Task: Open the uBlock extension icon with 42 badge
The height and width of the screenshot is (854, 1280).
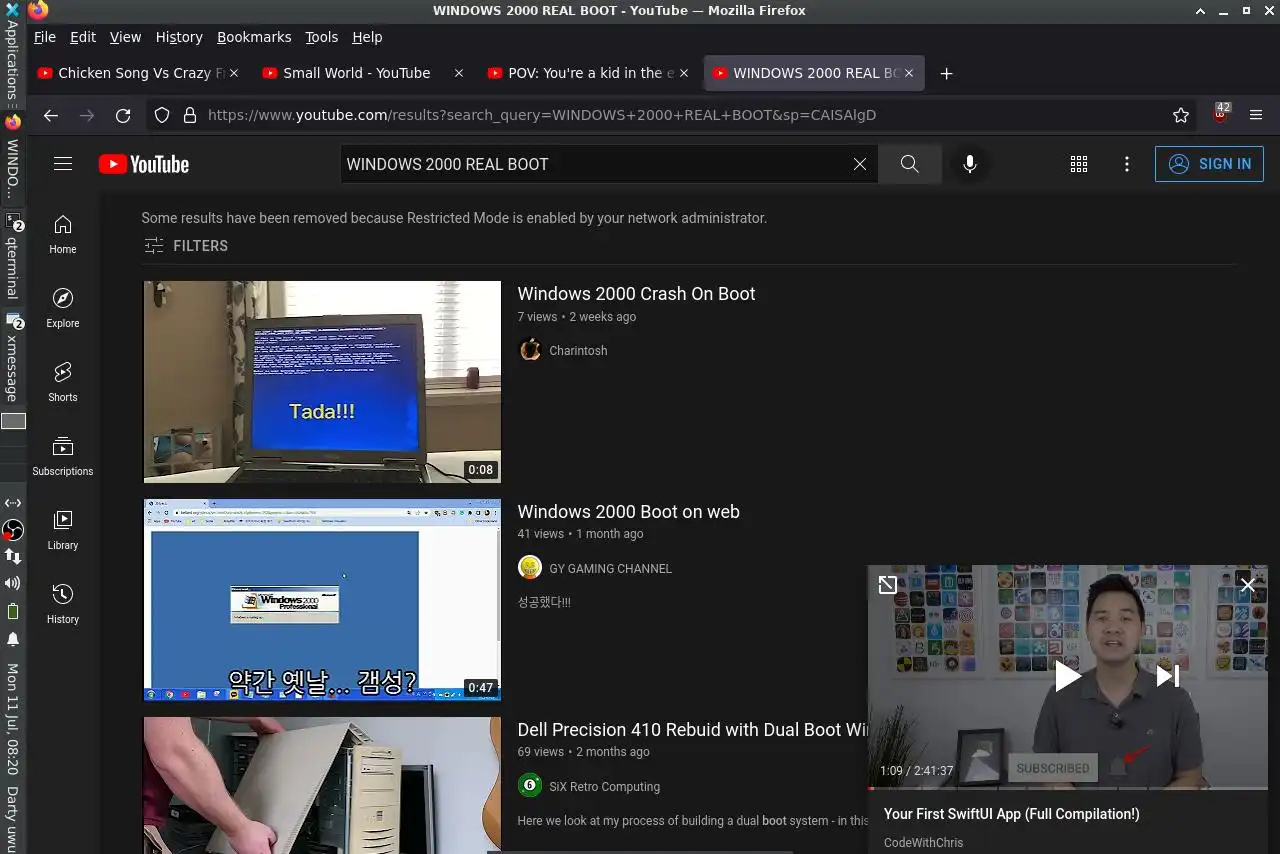Action: (x=1220, y=113)
